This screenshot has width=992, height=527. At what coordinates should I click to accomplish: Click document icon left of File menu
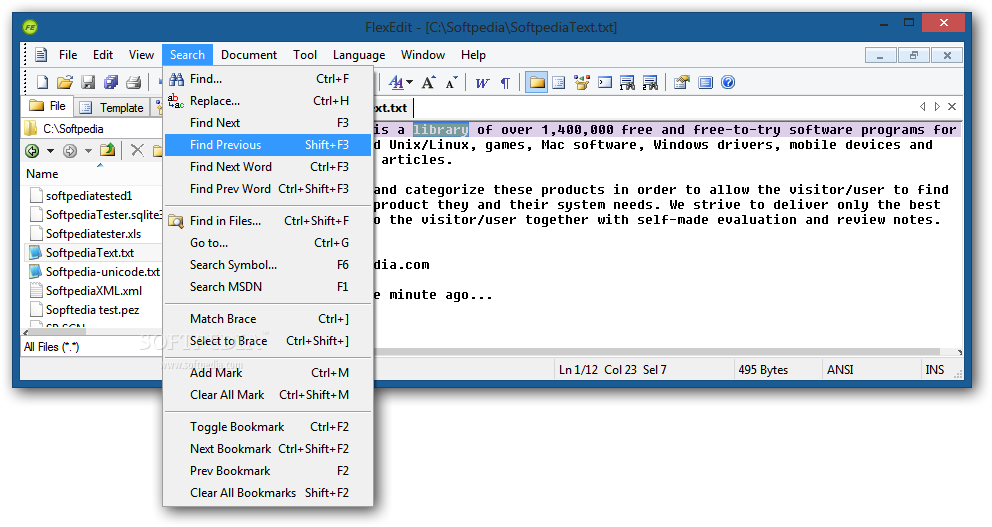(41, 54)
